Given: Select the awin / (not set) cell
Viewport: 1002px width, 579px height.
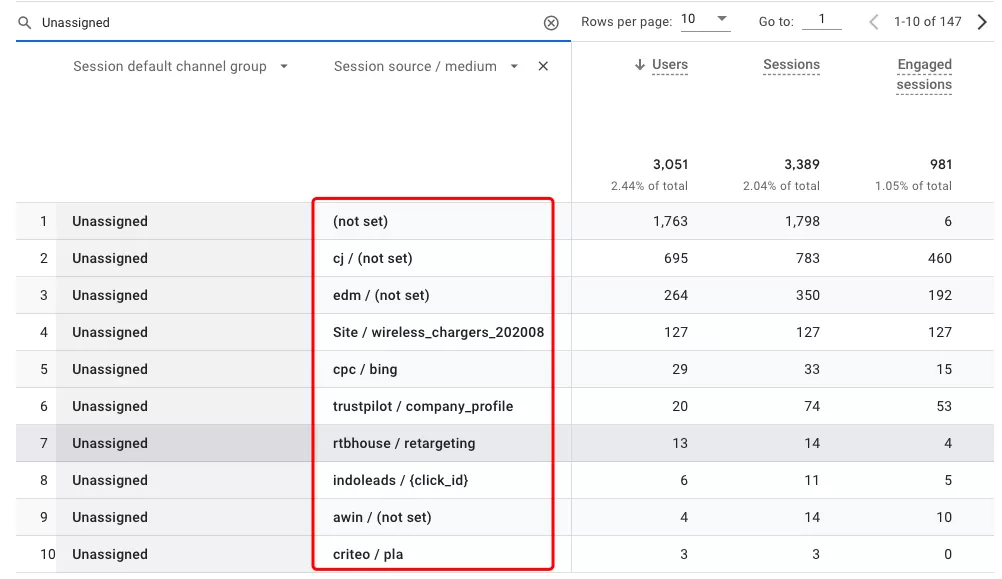Looking at the screenshot, I should 382,518.
